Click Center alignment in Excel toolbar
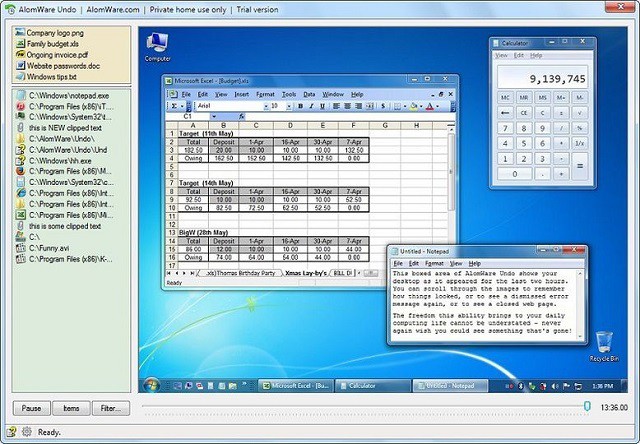This screenshot has height=444, width=640. pyautogui.click(x=347, y=106)
